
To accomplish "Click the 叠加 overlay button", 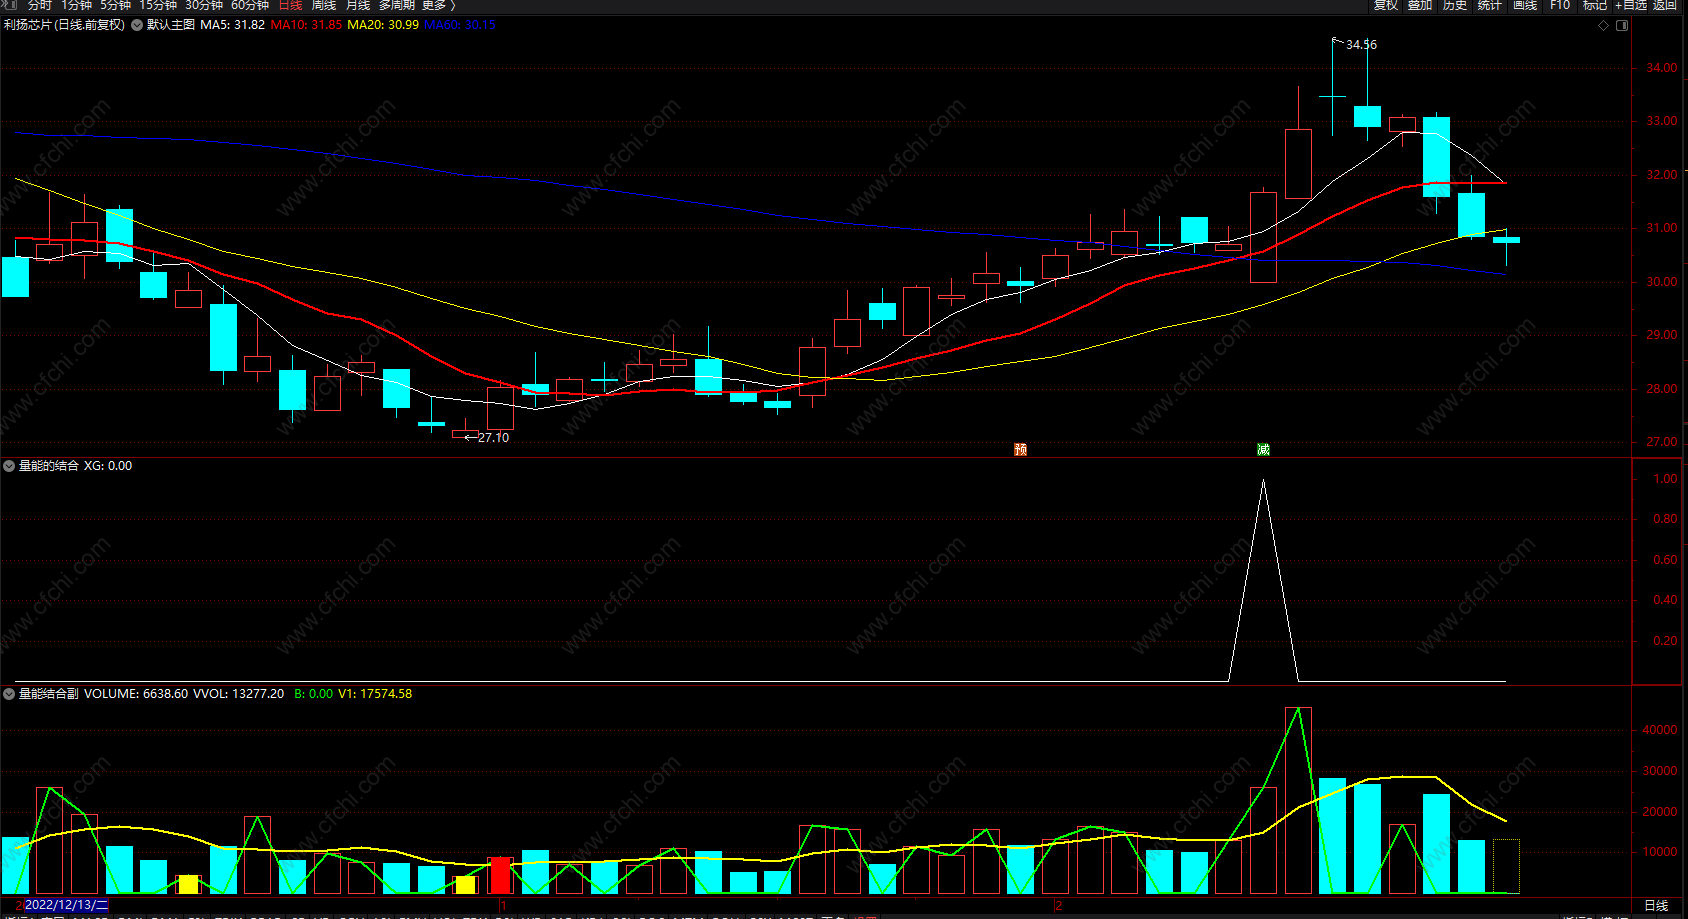I will pyautogui.click(x=1420, y=5).
